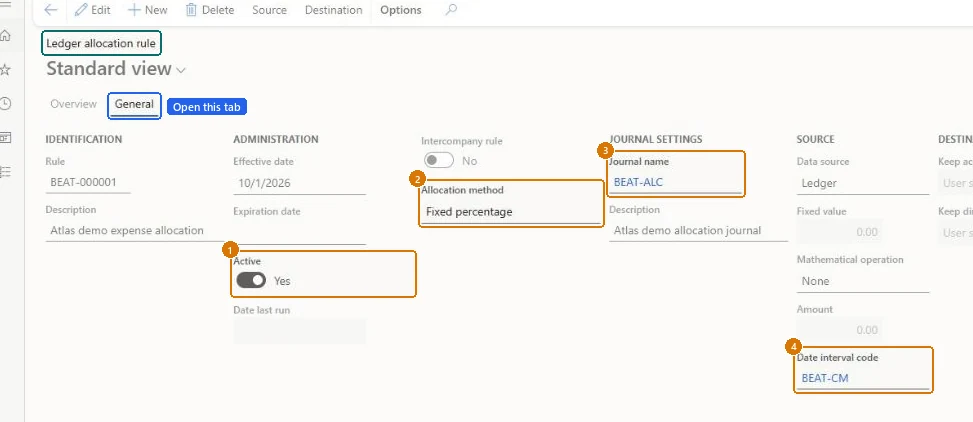Click the Fixed value field

coord(839,232)
